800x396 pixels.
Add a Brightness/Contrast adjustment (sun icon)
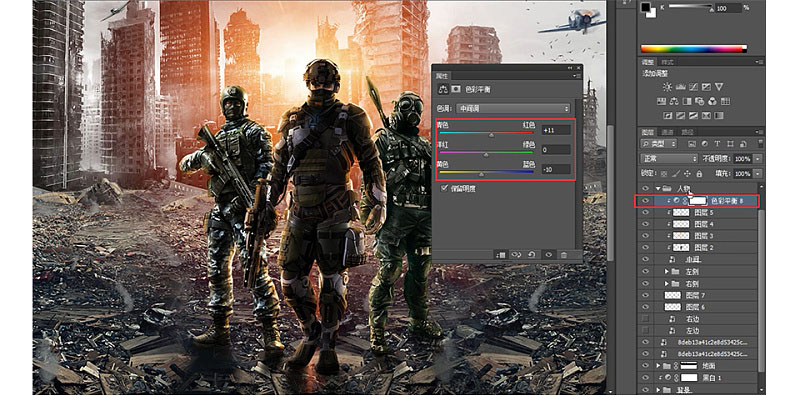(x=667, y=87)
